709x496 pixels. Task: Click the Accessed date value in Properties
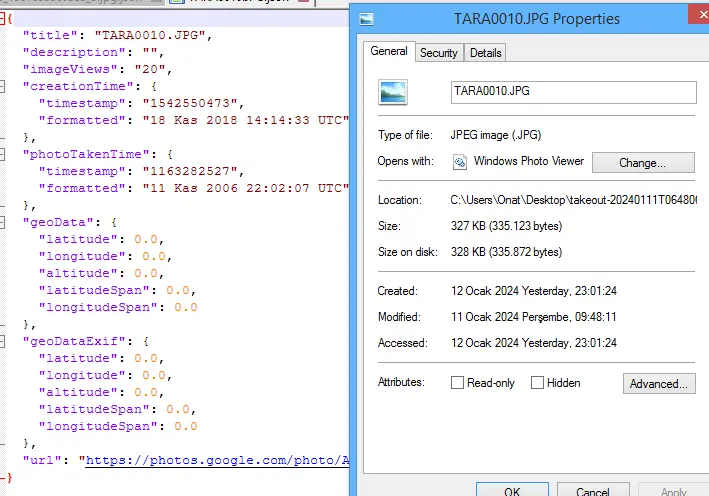pos(534,343)
